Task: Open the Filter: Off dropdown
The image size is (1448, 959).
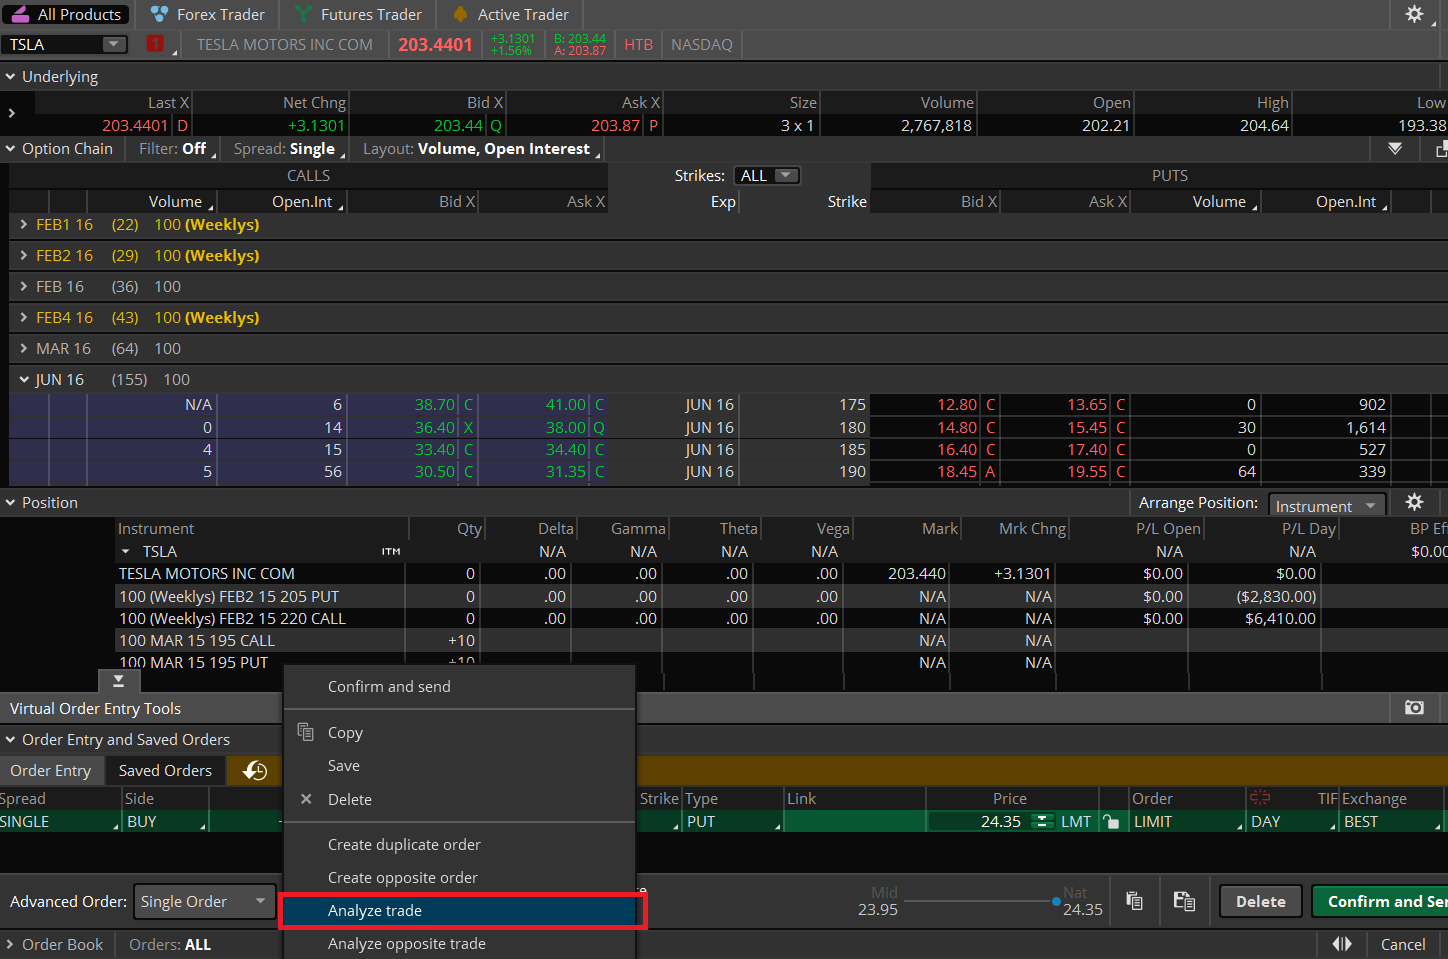Action: (175, 148)
